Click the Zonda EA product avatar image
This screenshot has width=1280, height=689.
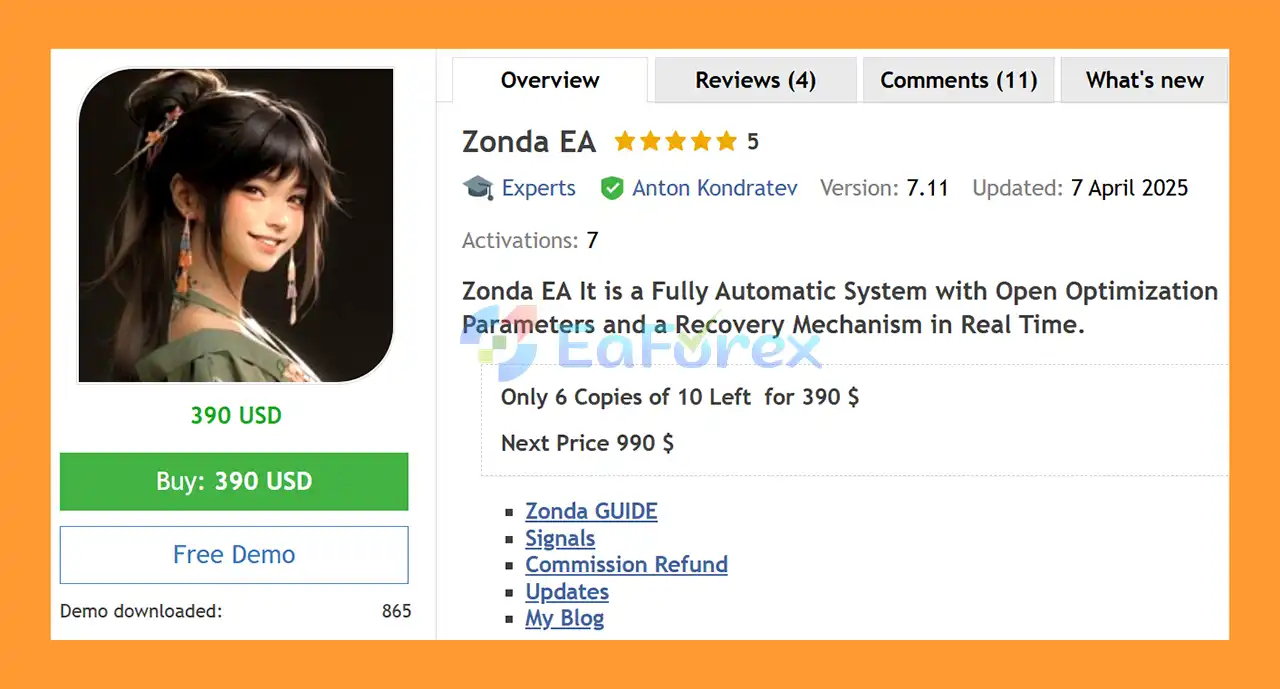point(236,225)
